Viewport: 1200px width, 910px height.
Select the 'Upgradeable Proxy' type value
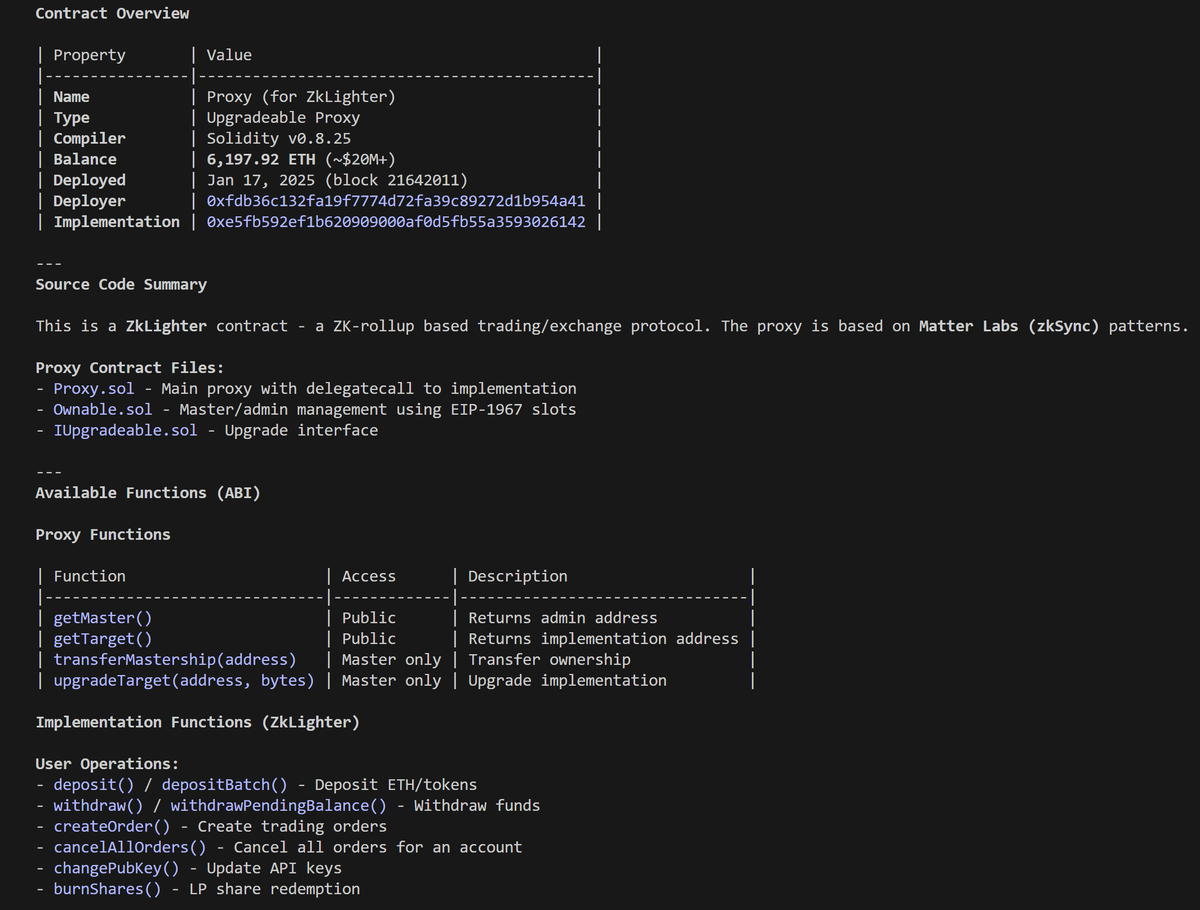[x=283, y=118]
